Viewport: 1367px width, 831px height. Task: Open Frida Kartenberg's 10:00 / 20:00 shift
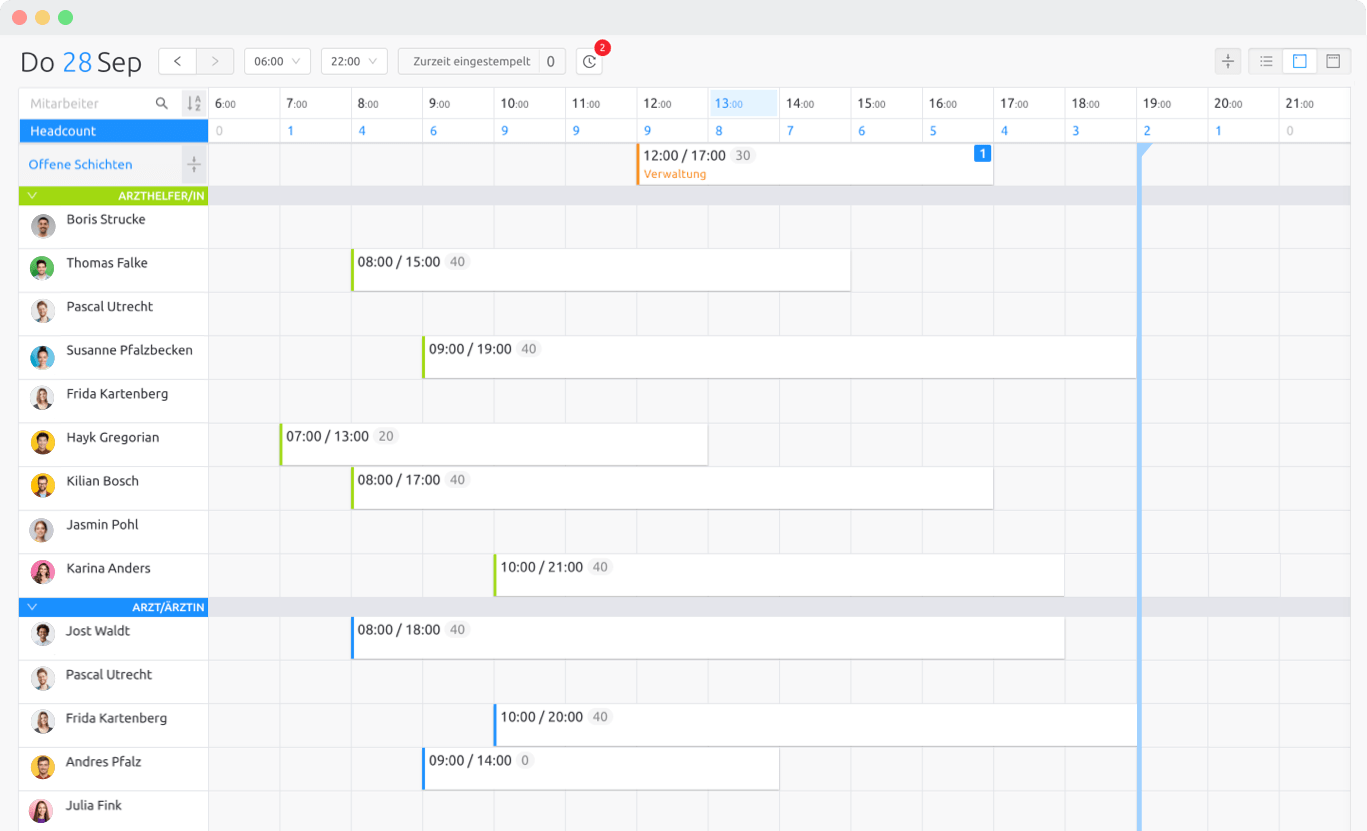(x=816, y=725)
